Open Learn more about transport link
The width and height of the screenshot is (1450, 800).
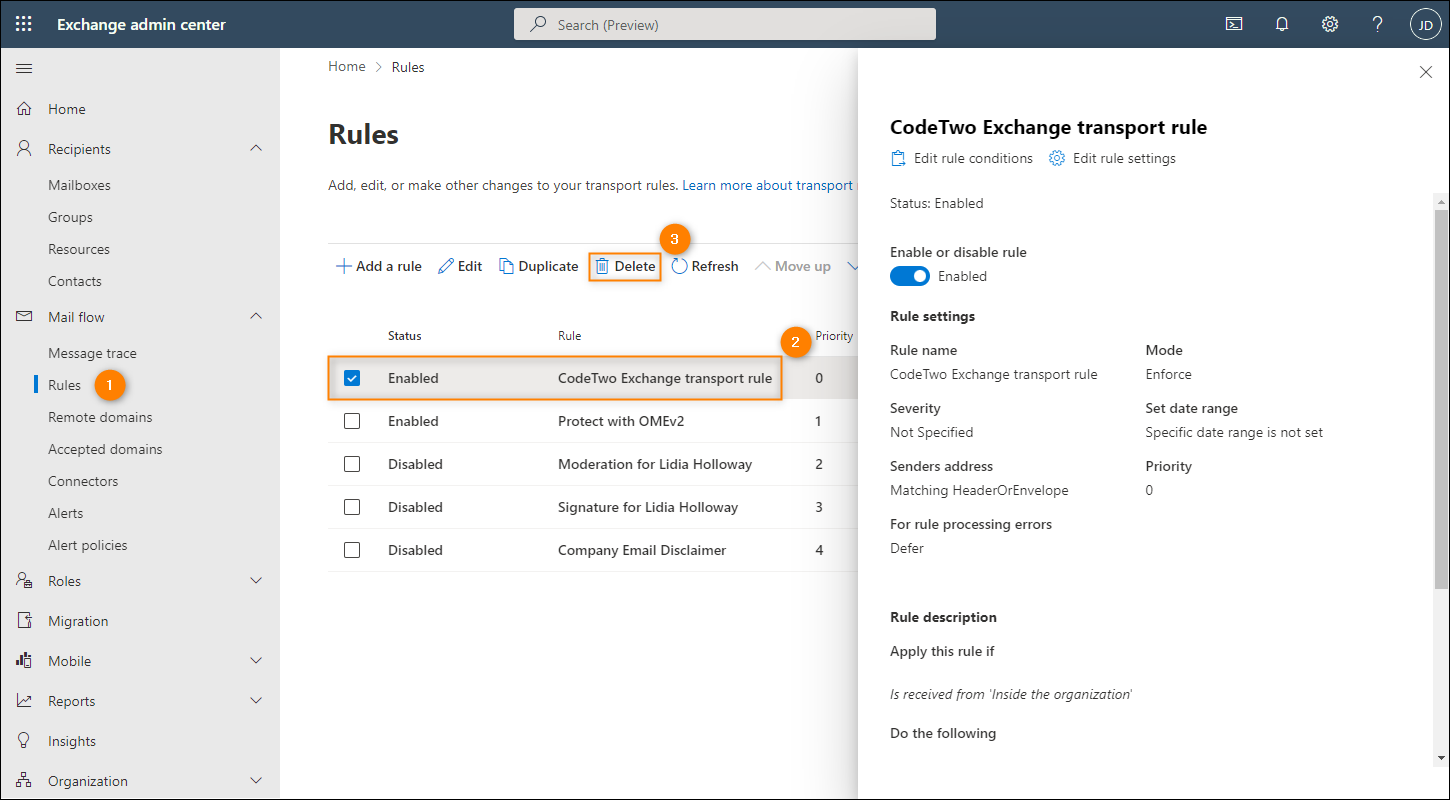tap(769, 185)
